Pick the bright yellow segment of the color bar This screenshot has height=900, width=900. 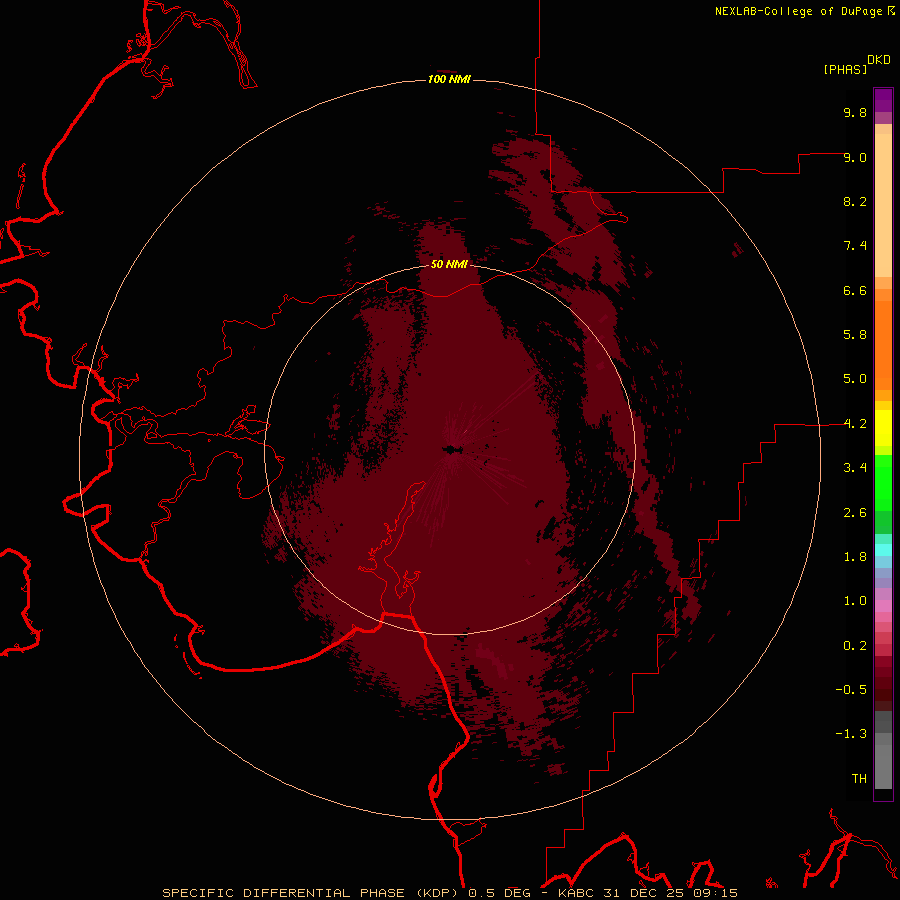coord(883,428)
